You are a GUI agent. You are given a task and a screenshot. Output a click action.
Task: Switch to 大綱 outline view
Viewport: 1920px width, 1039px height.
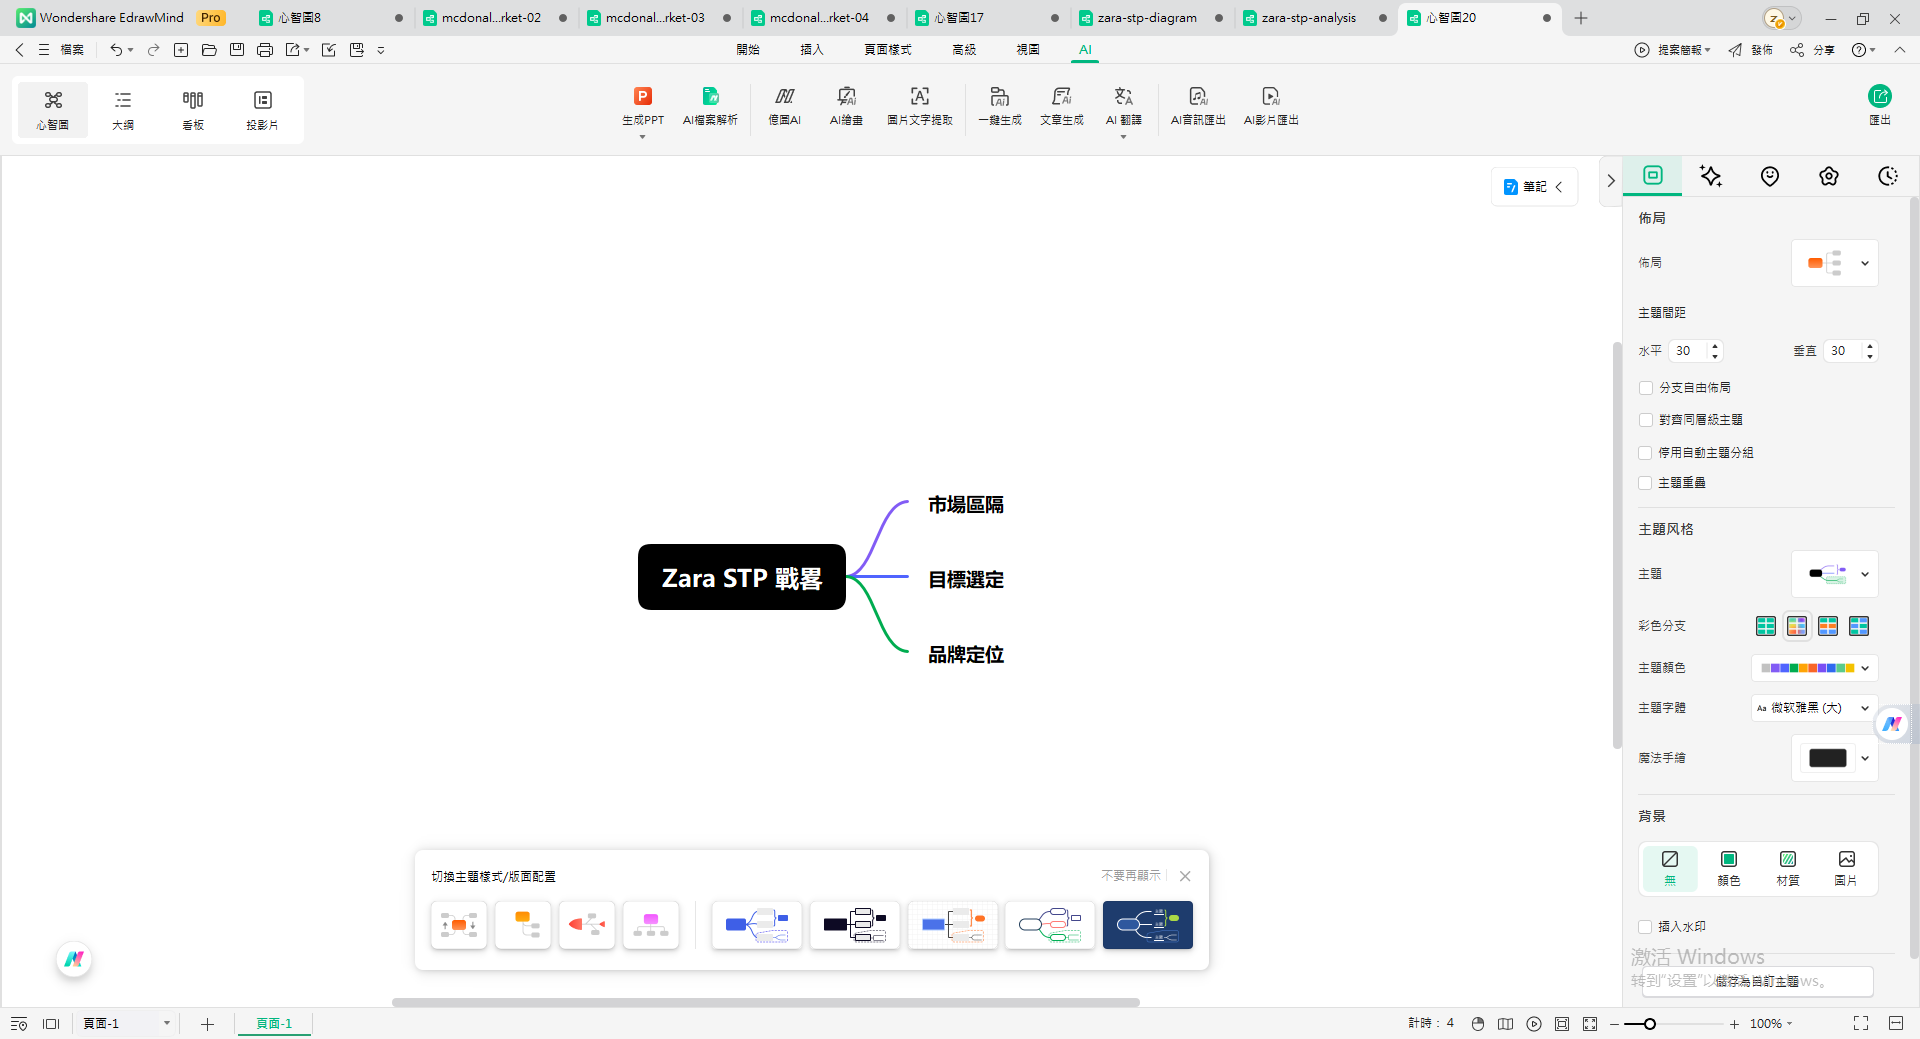pos(123,109)
